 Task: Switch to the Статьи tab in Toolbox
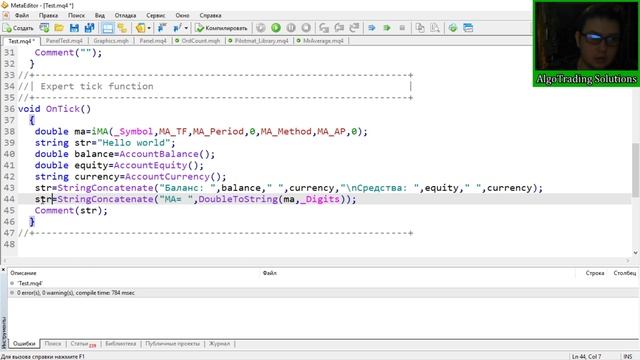tap(83, 344)
